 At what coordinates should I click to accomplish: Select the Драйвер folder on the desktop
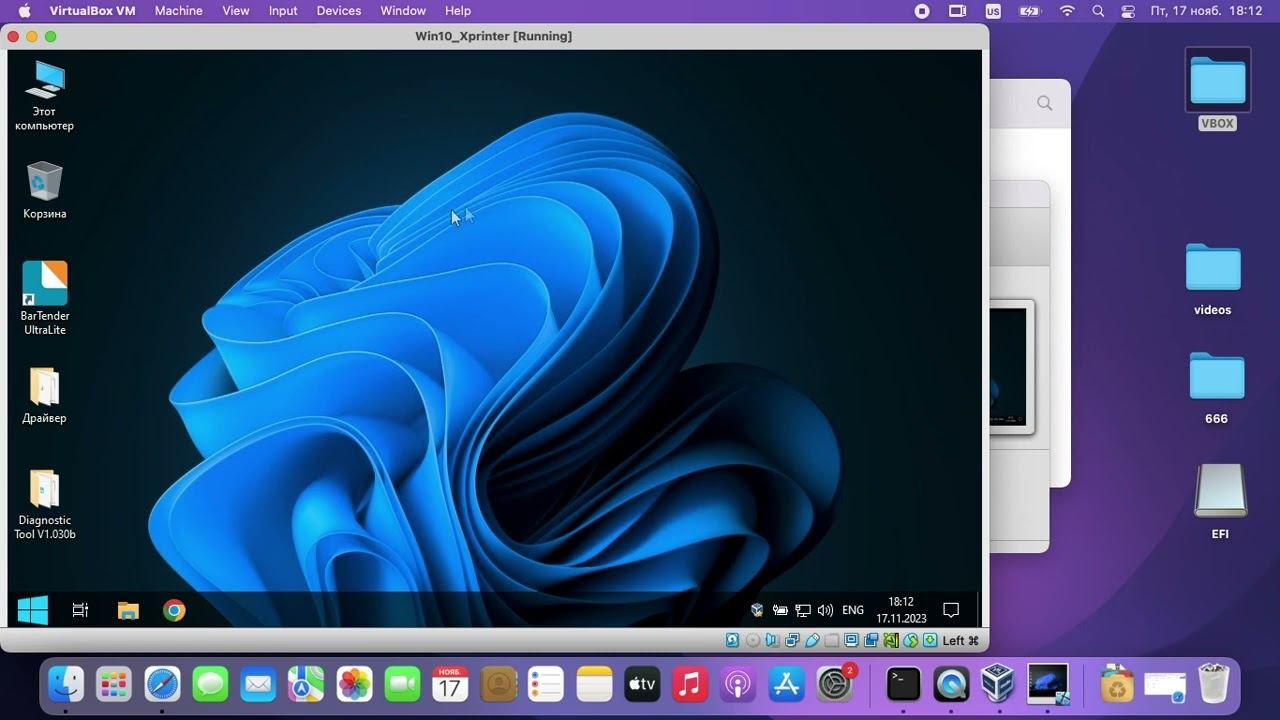tap(44, 396)
